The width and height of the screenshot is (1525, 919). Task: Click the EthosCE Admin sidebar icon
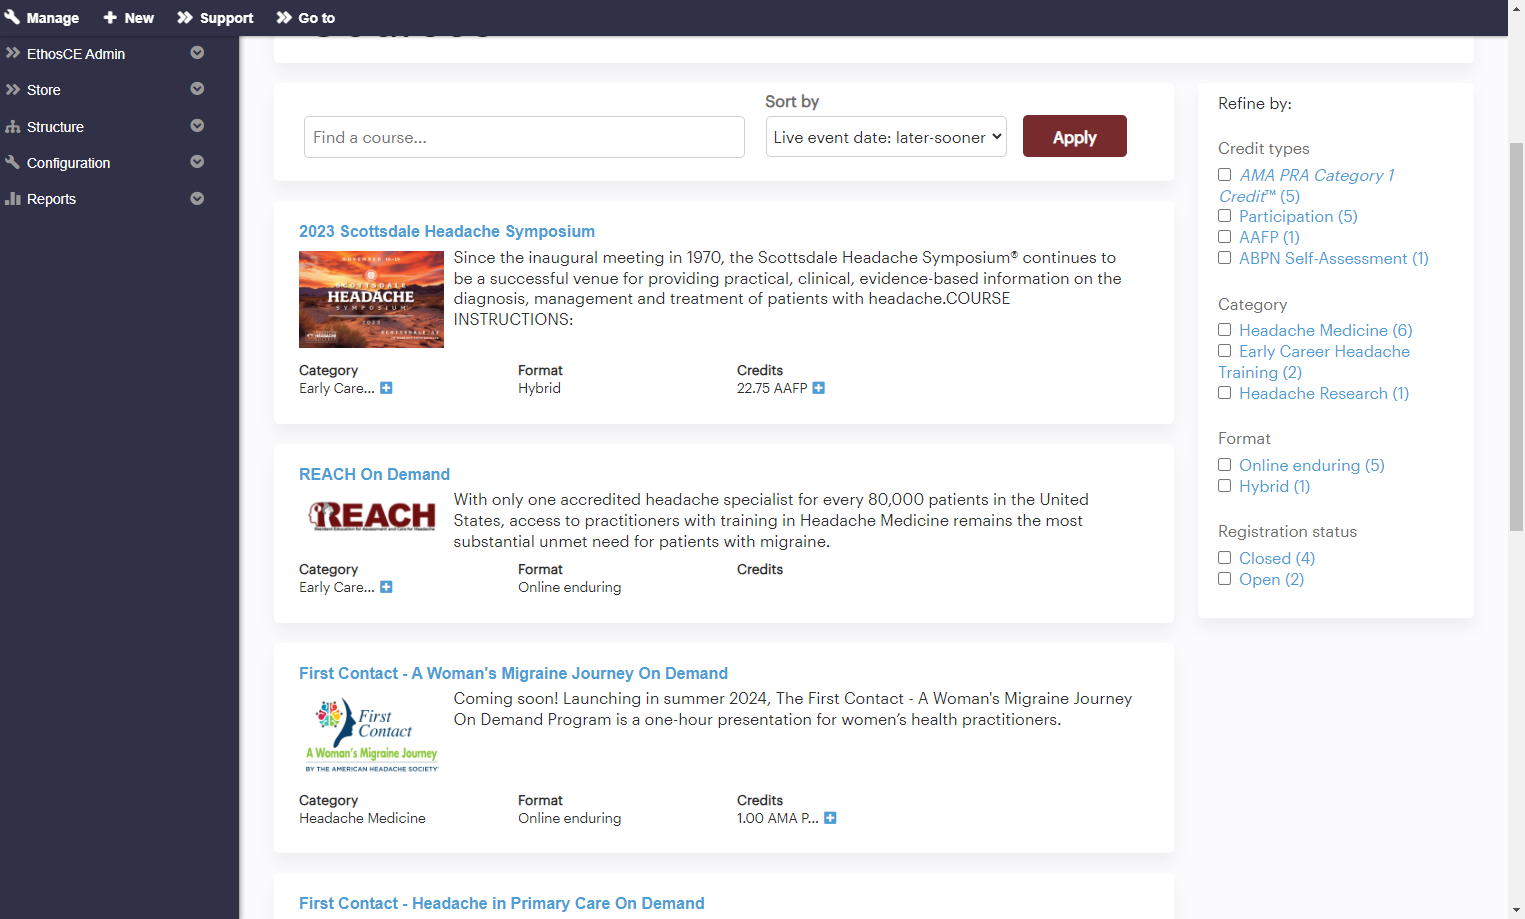(13, 53)
